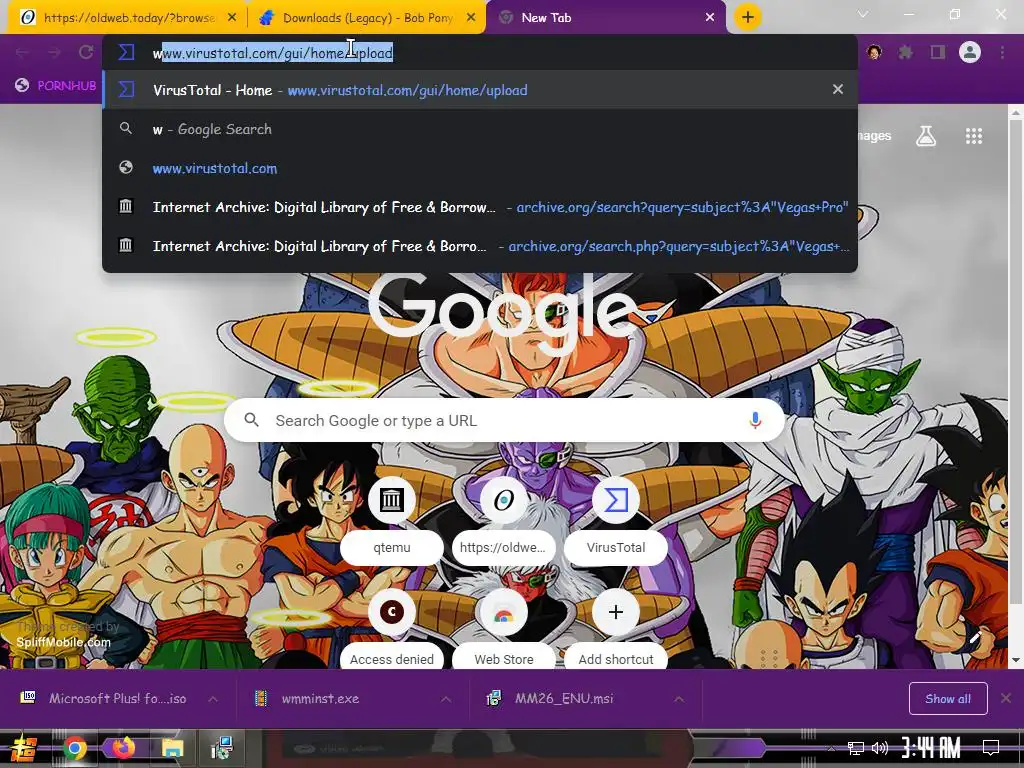Open the Chrome profile avatar
This screenshot has width=1024, height=768.
coord(970,52)
